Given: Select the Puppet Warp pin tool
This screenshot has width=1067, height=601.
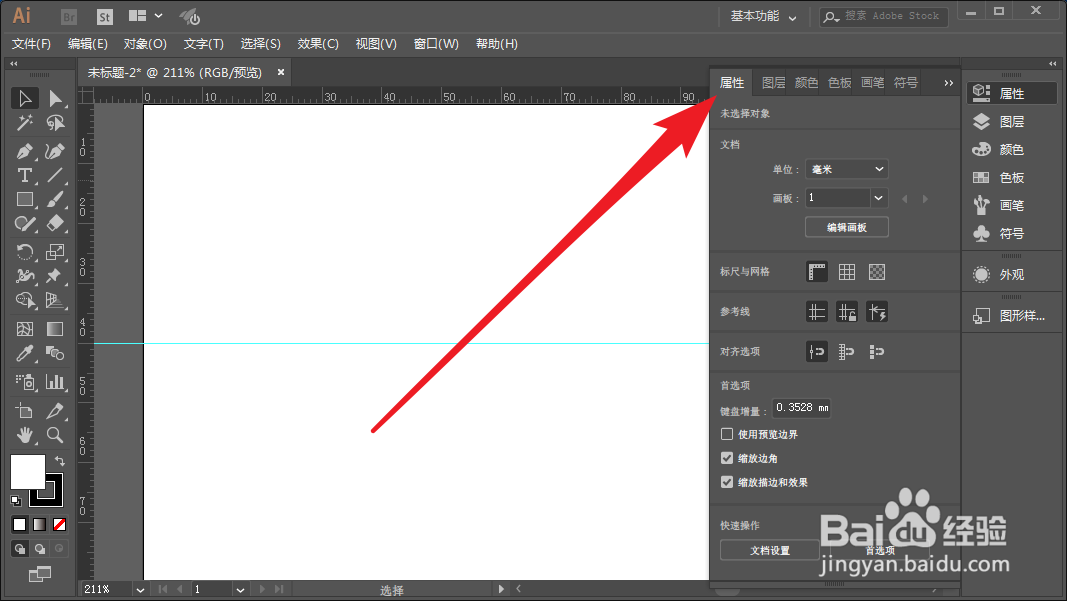Looking at the screenshot, I should point(55,276).
